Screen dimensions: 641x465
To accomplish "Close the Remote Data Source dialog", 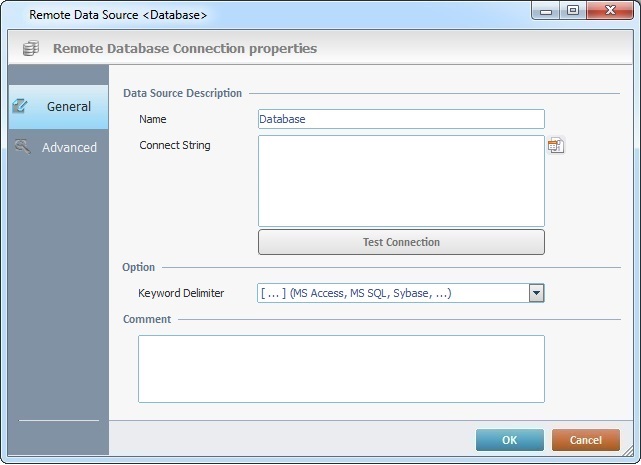I will (608, 11).
